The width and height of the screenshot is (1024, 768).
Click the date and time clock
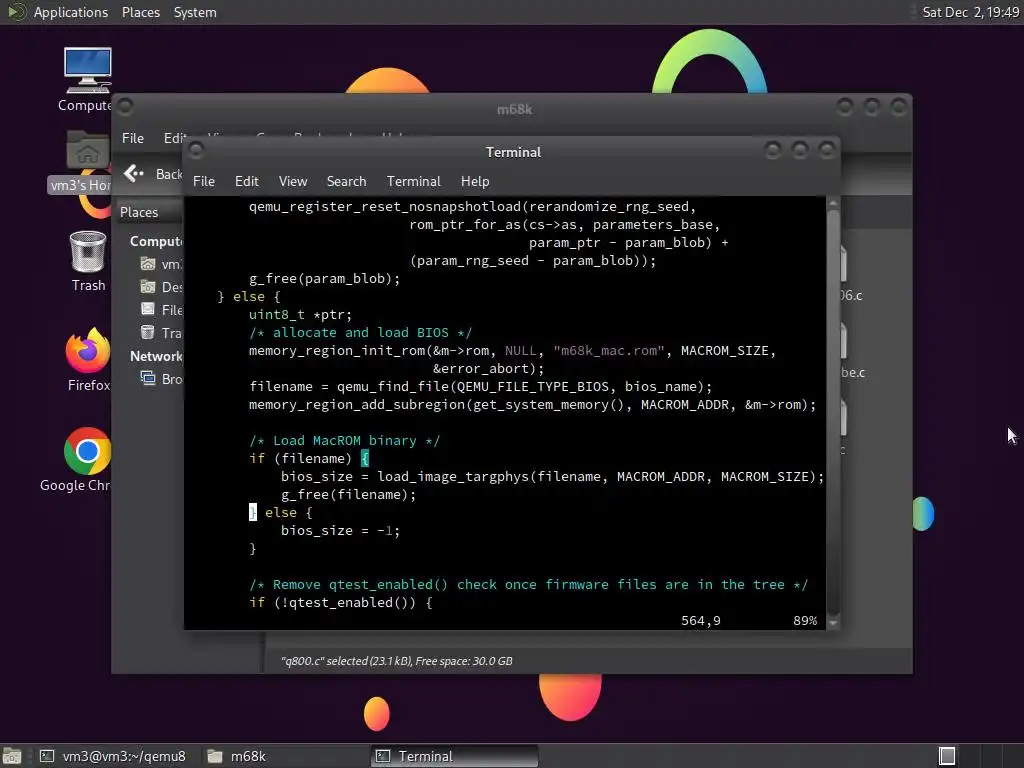tap(970, 12)
